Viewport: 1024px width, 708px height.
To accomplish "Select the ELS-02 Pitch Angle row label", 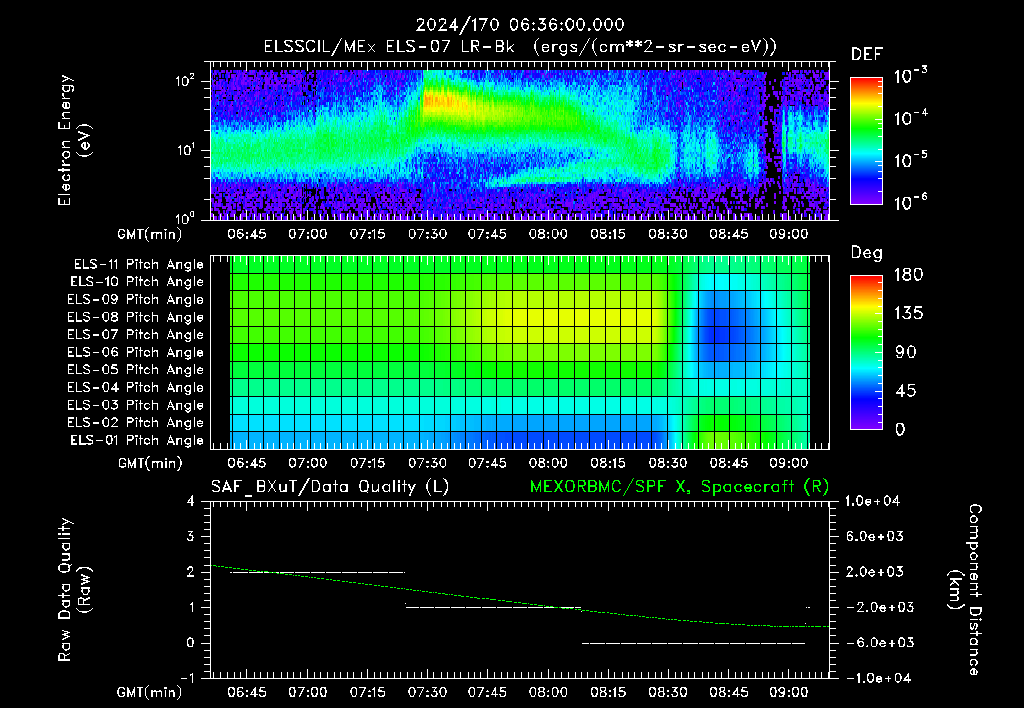I will [135, 423].
